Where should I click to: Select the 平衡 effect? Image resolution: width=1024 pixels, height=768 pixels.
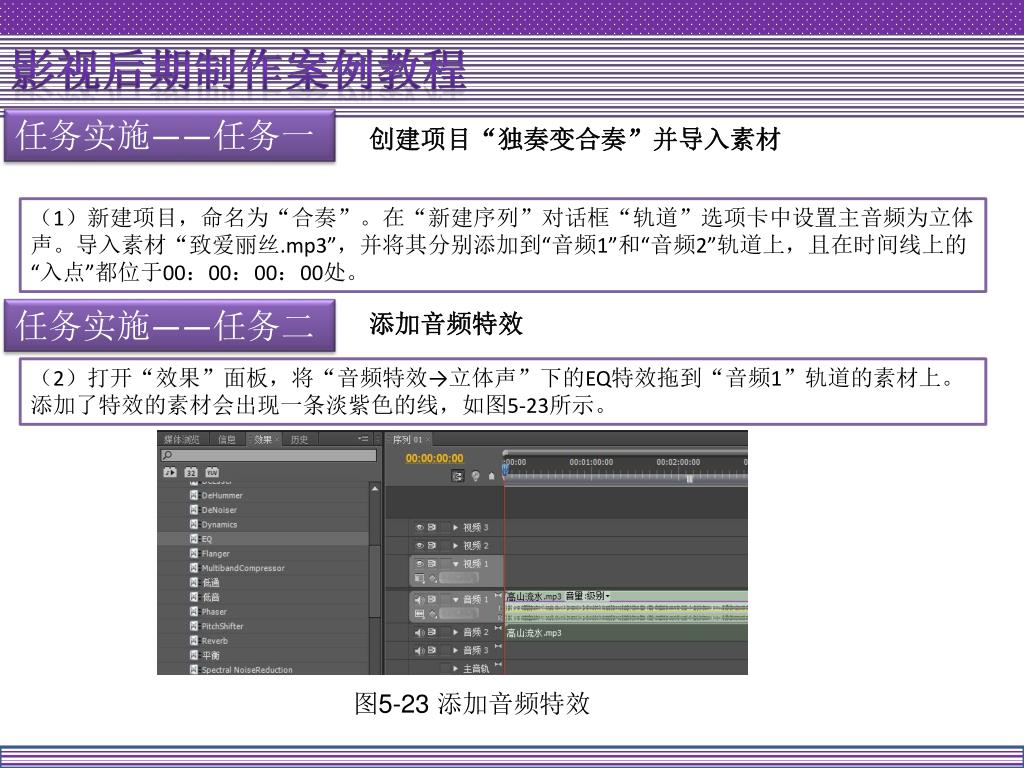[x=211, y=655]
